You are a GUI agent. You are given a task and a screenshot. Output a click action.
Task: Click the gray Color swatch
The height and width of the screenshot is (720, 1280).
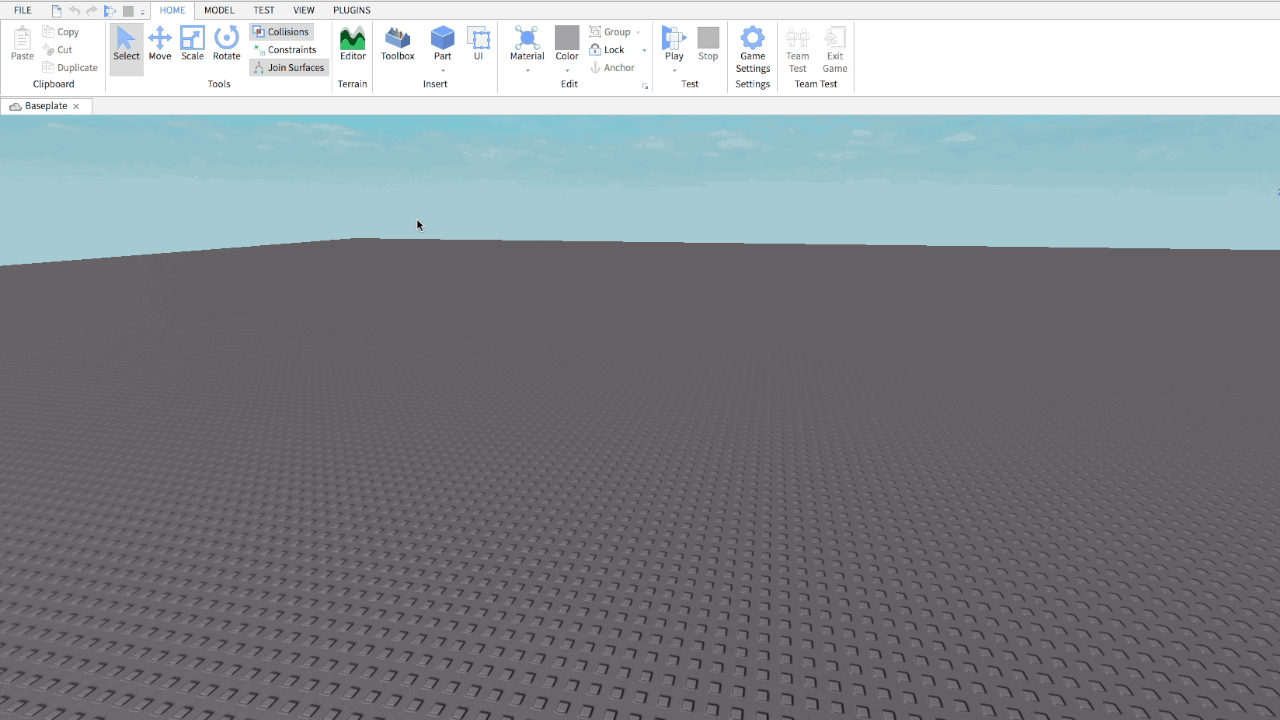click(x=567, y=38)
